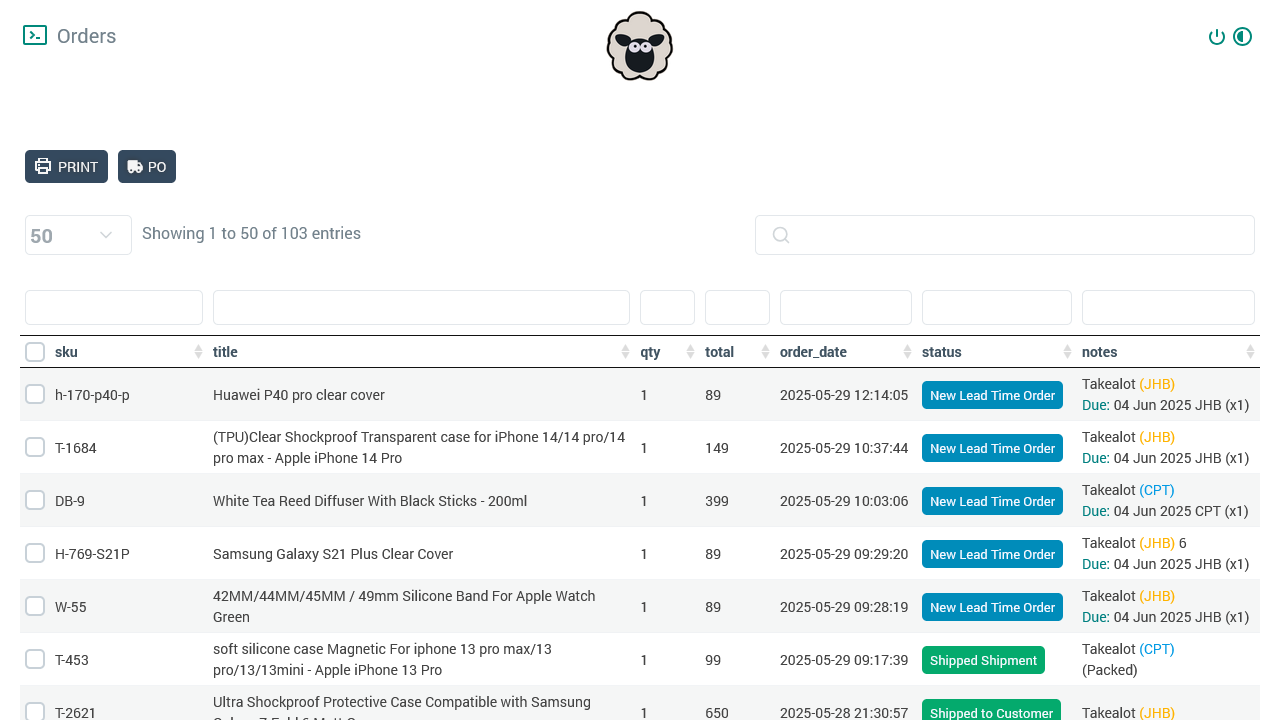
Task: Sort the total column using its sort arrows
Action: (766, 351)
